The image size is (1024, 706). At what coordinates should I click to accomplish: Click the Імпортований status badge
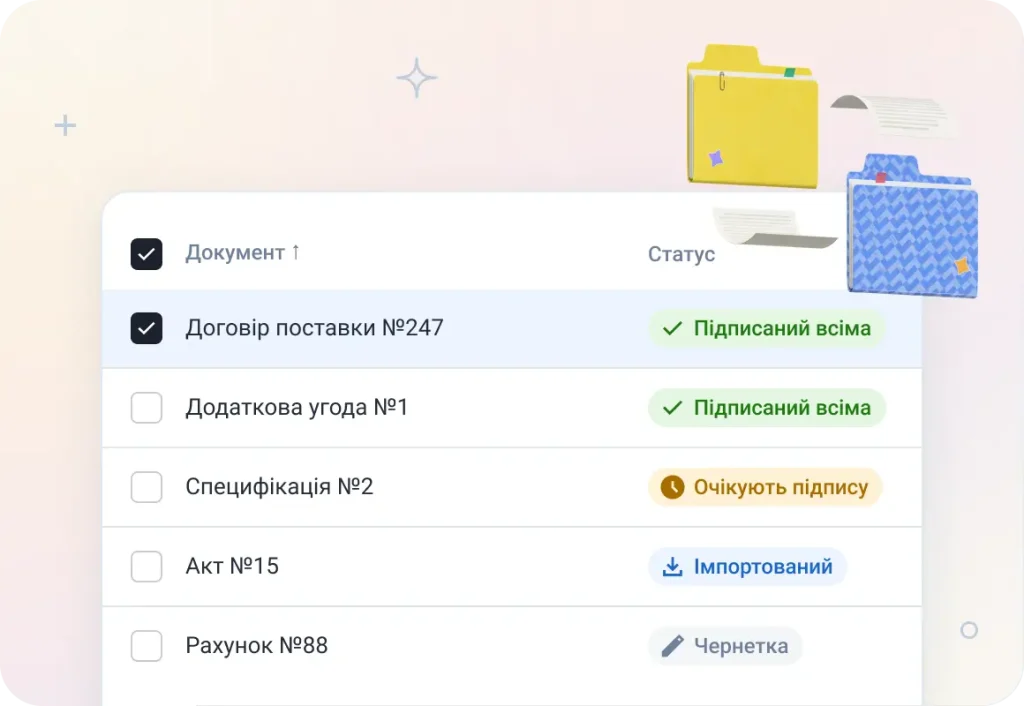[x=747, y=566]
